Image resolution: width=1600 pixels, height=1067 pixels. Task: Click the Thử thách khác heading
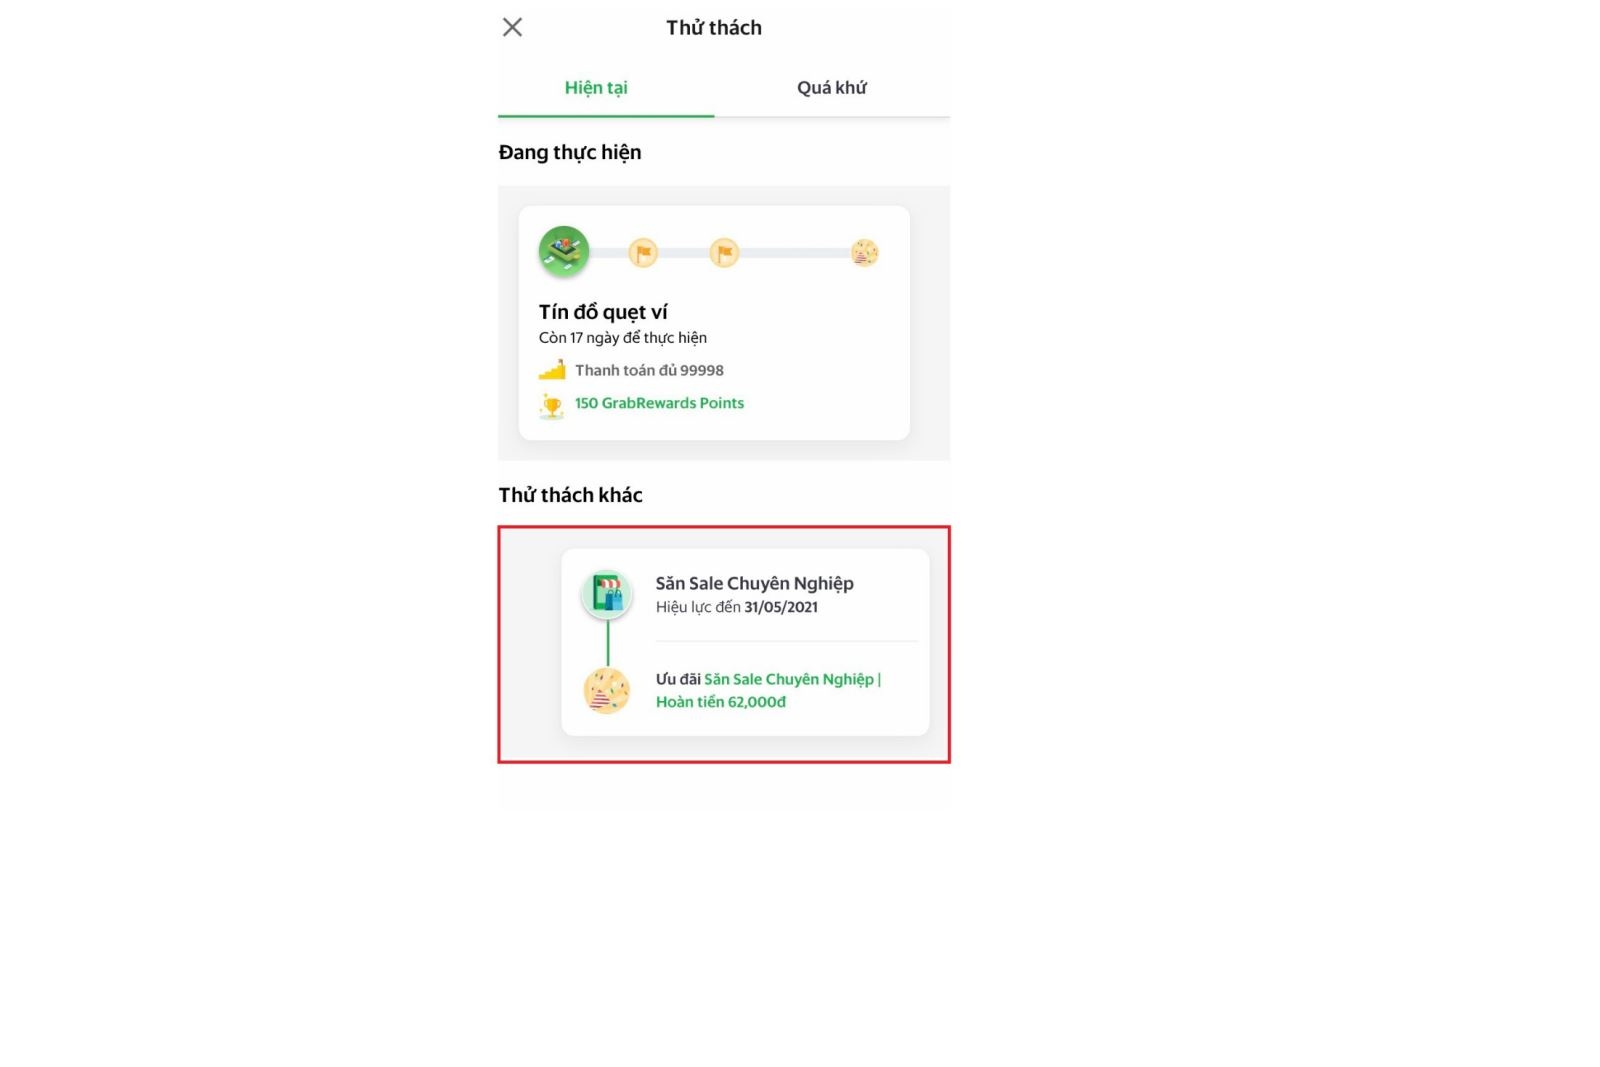click(x=571, y=495)
